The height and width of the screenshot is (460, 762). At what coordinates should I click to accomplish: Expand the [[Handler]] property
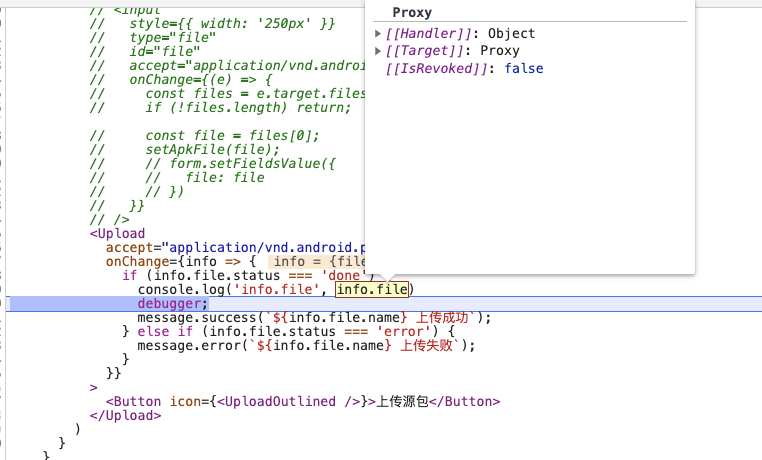pos(378,34)
